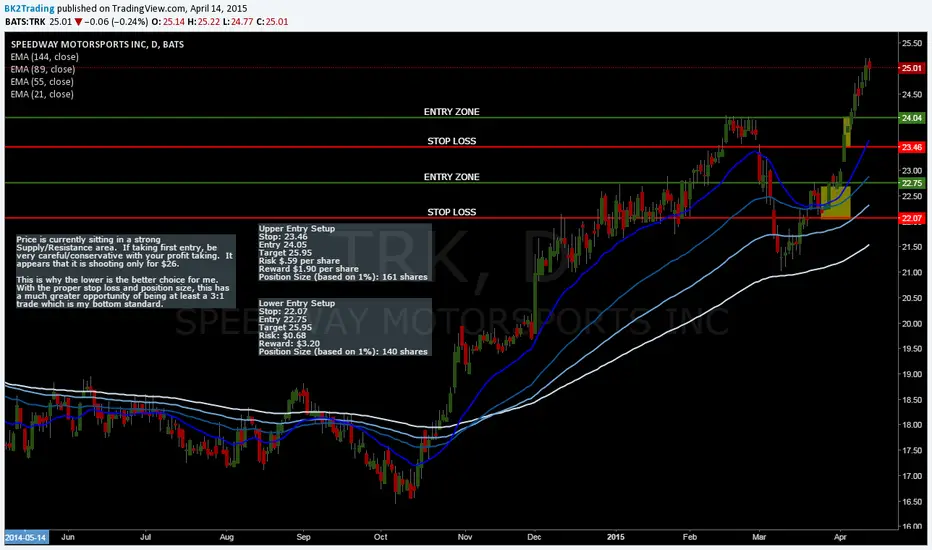Click the Feb label on the time axis
Viewport: 932px width, 550px height.
pos(689,537)
